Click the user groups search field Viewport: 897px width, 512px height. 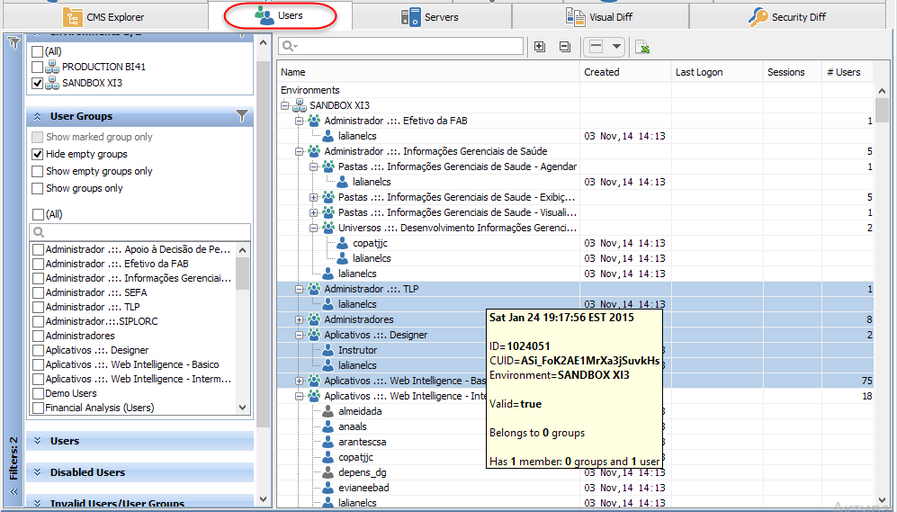pos(140,232)
